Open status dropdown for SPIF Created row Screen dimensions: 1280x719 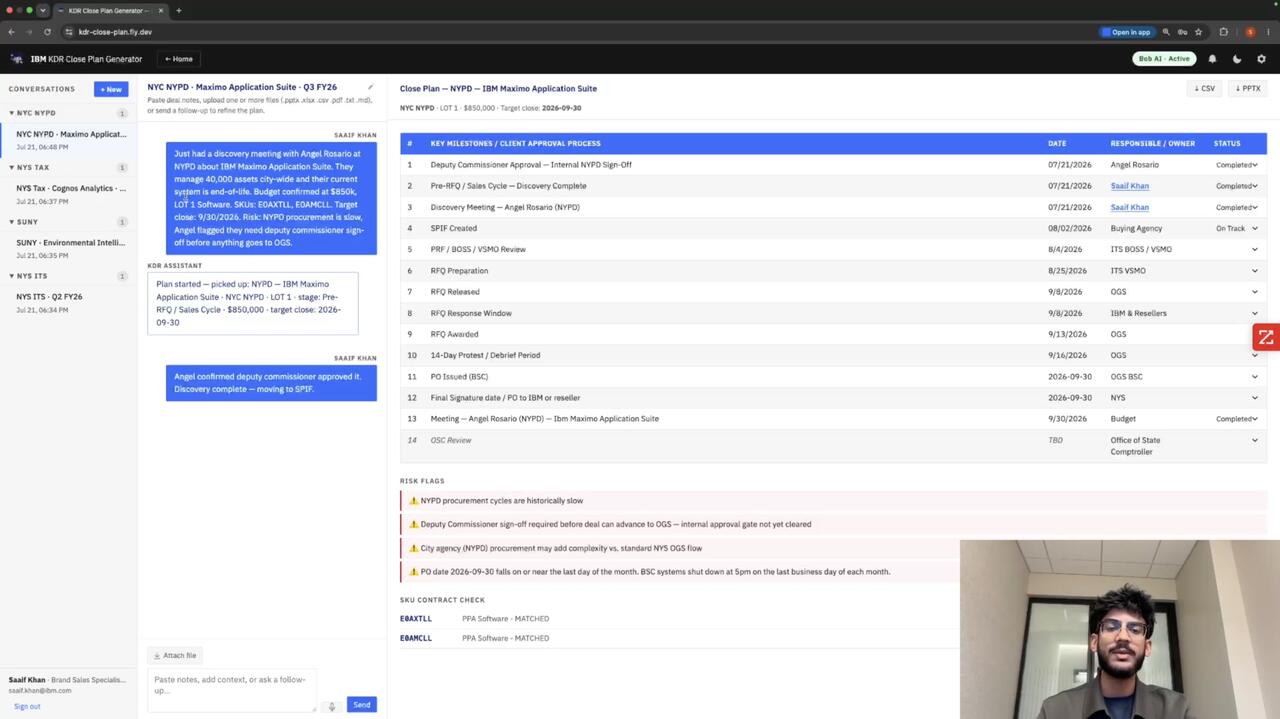pyautogui.click(x=1237, y=228)
